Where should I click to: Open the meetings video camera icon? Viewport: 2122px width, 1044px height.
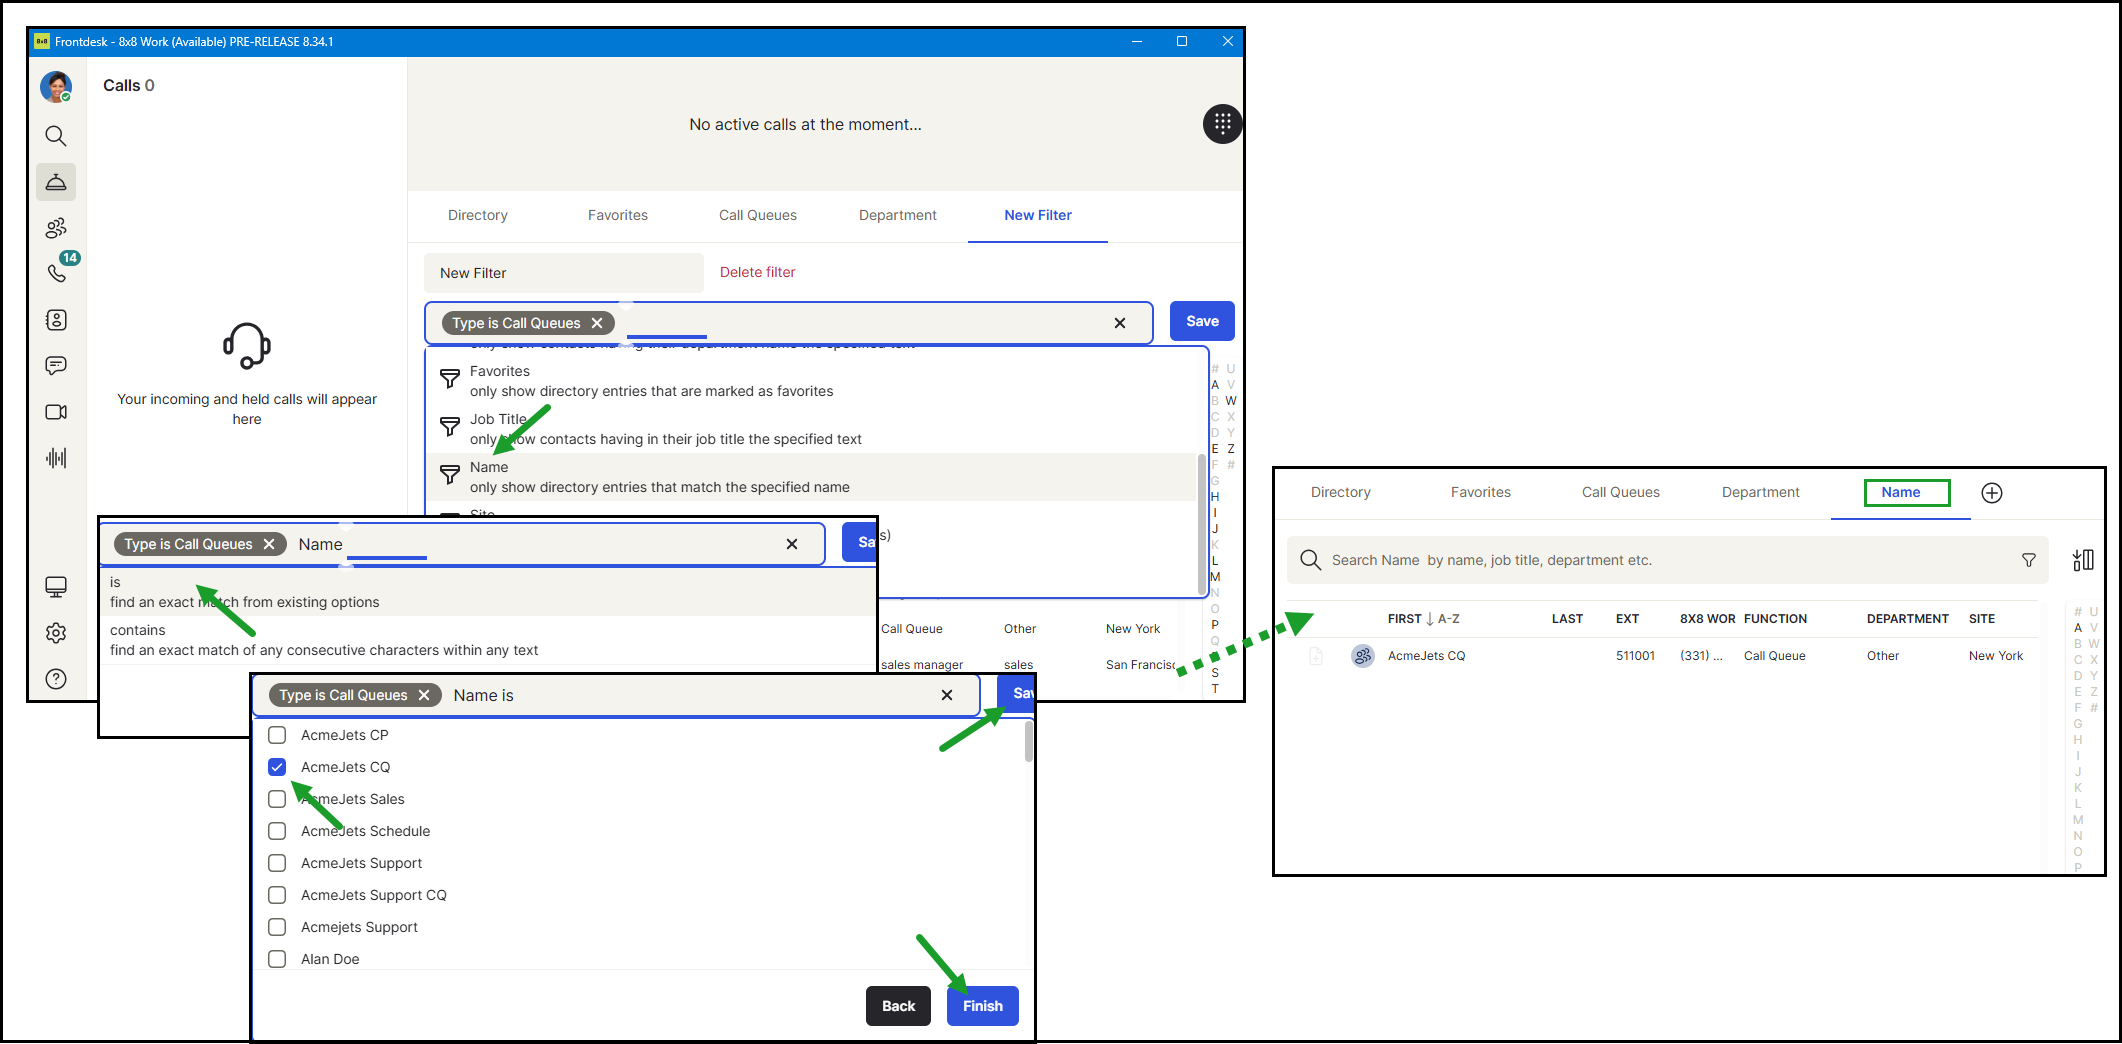pos(56,412)
